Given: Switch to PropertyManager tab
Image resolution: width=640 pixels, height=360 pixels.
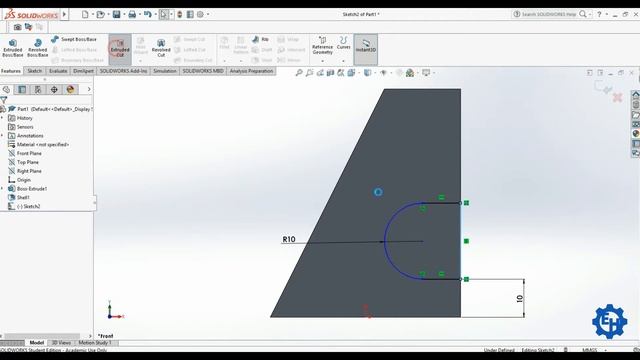Looking at the screenshot, I should (x=22, y=89).
